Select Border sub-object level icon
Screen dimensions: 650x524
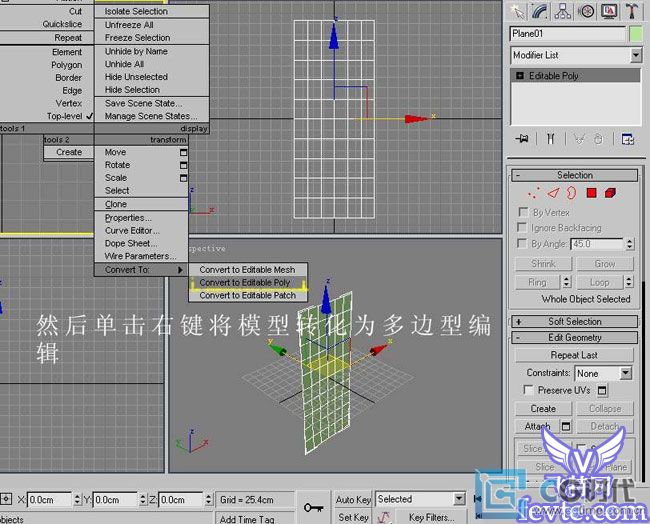(572, 193)
